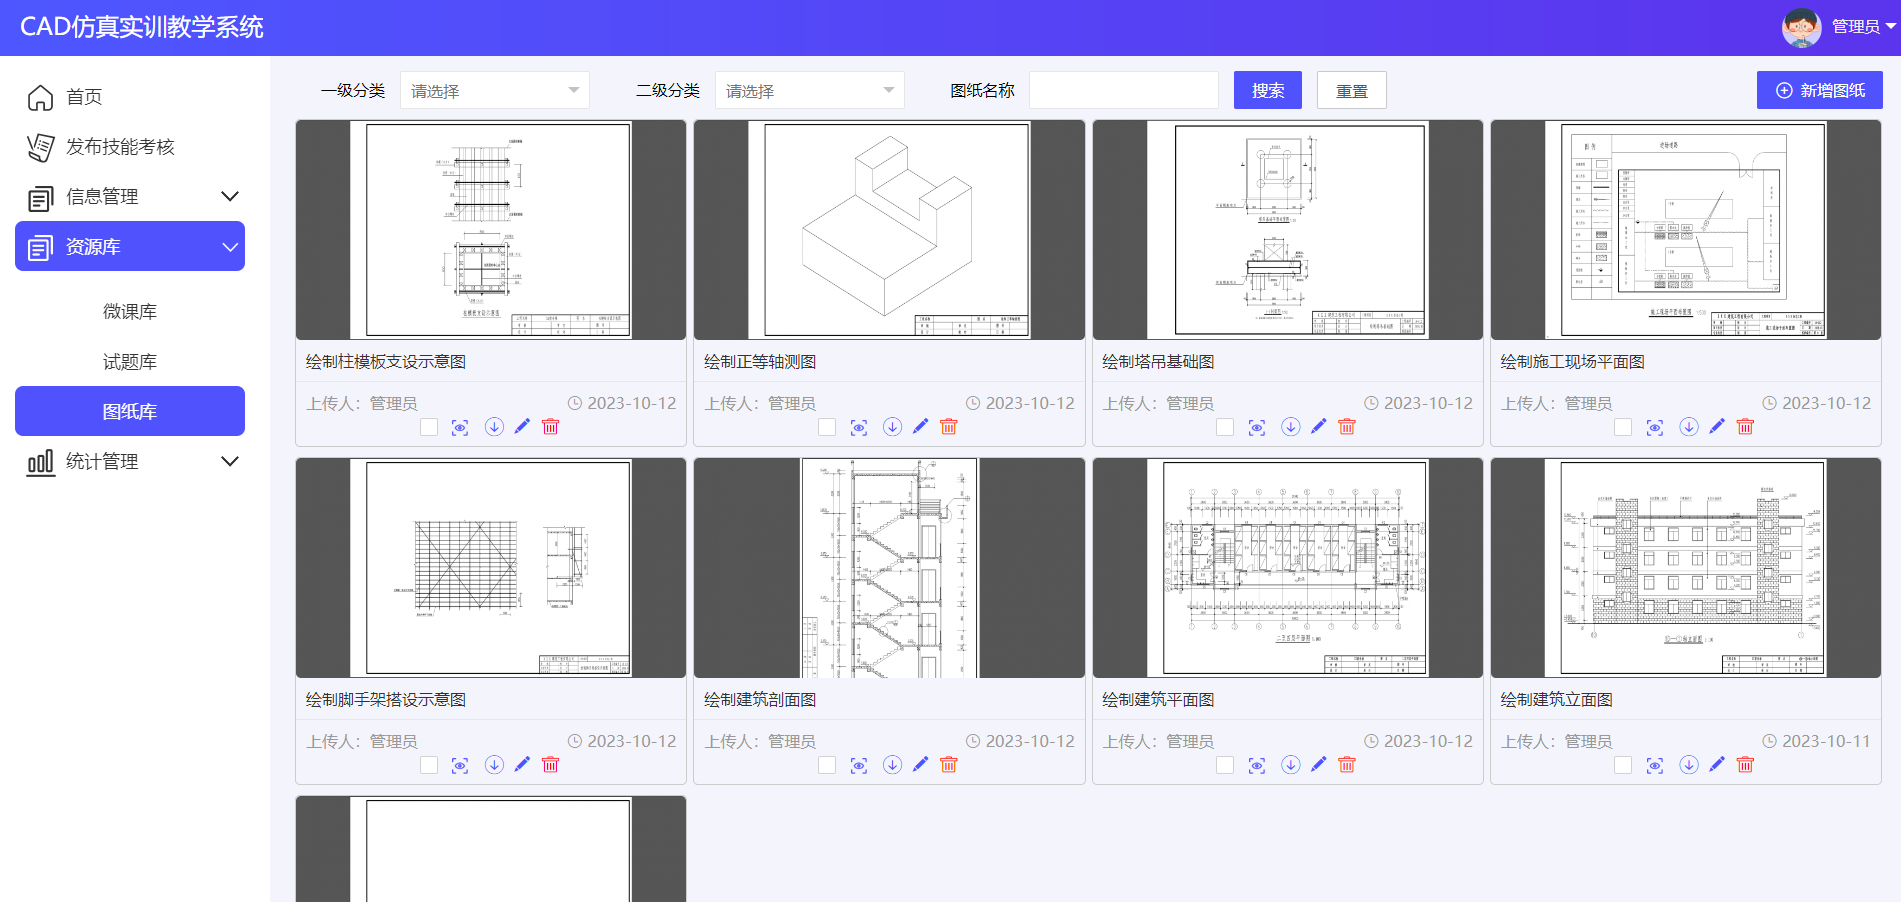Tick the checkbox for 绘制建筑剖面图
Viewport: 1901px width, 902px height.
coord(827,765)
